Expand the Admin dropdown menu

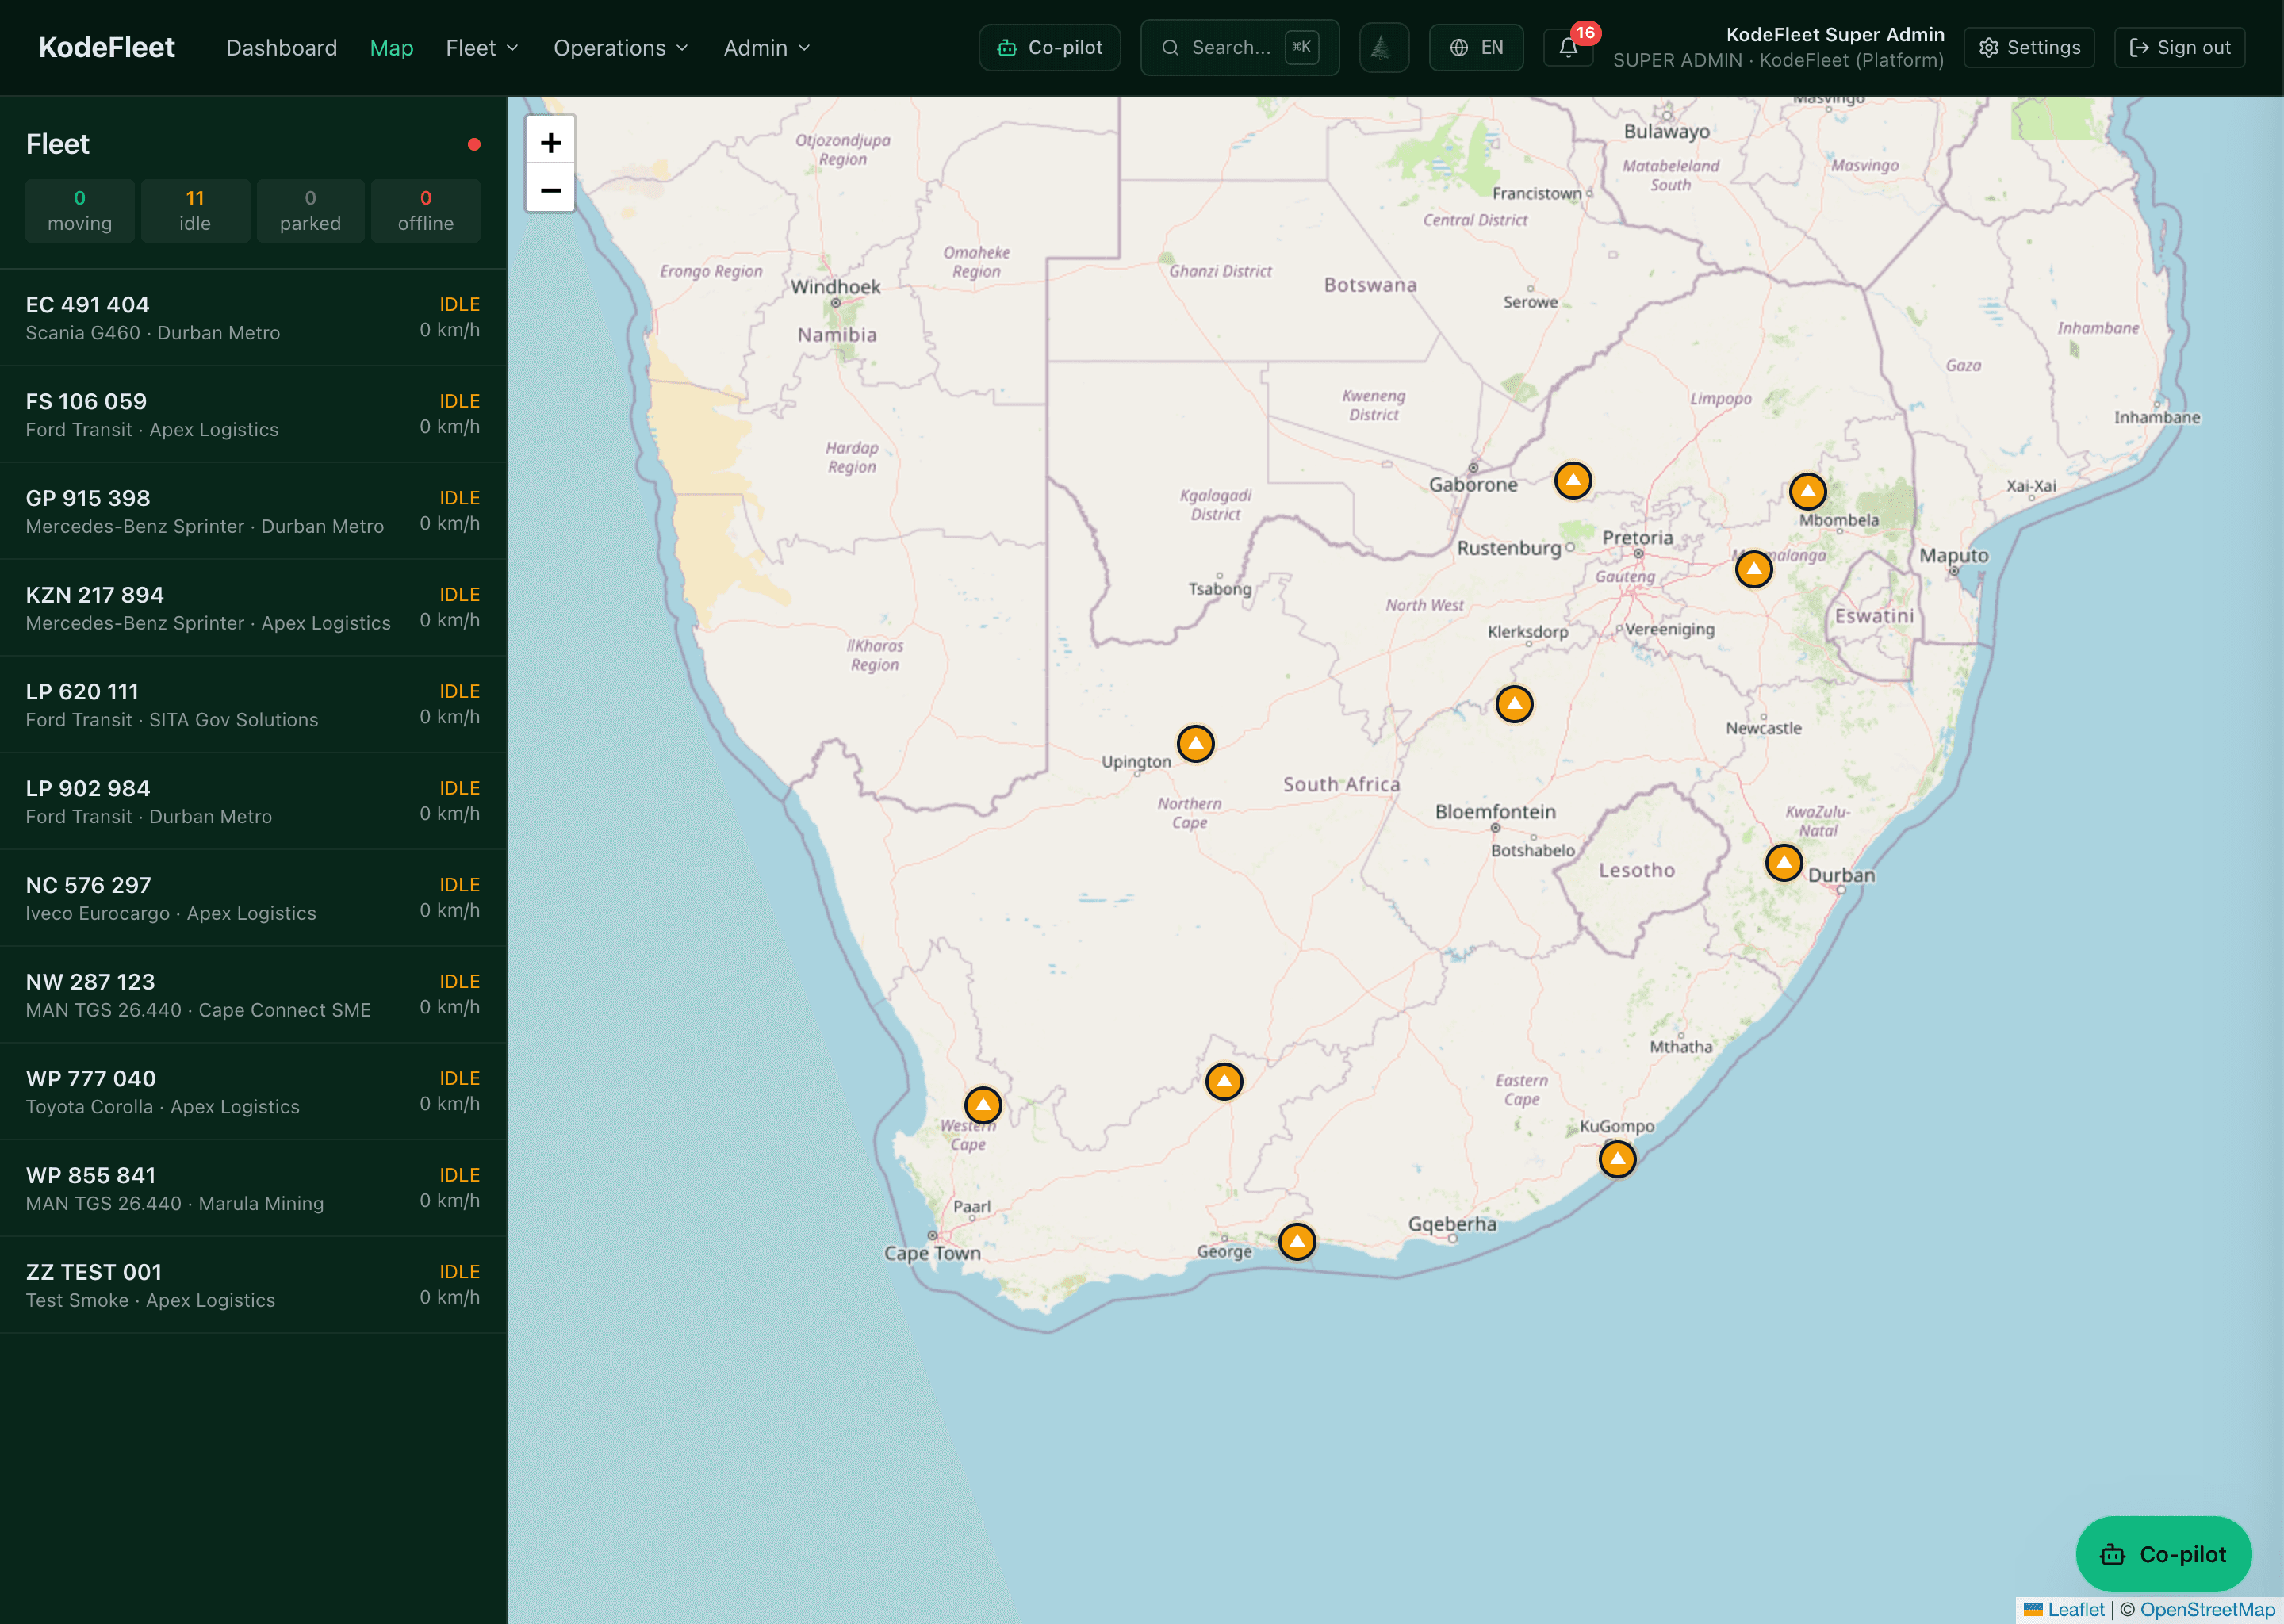767,48
